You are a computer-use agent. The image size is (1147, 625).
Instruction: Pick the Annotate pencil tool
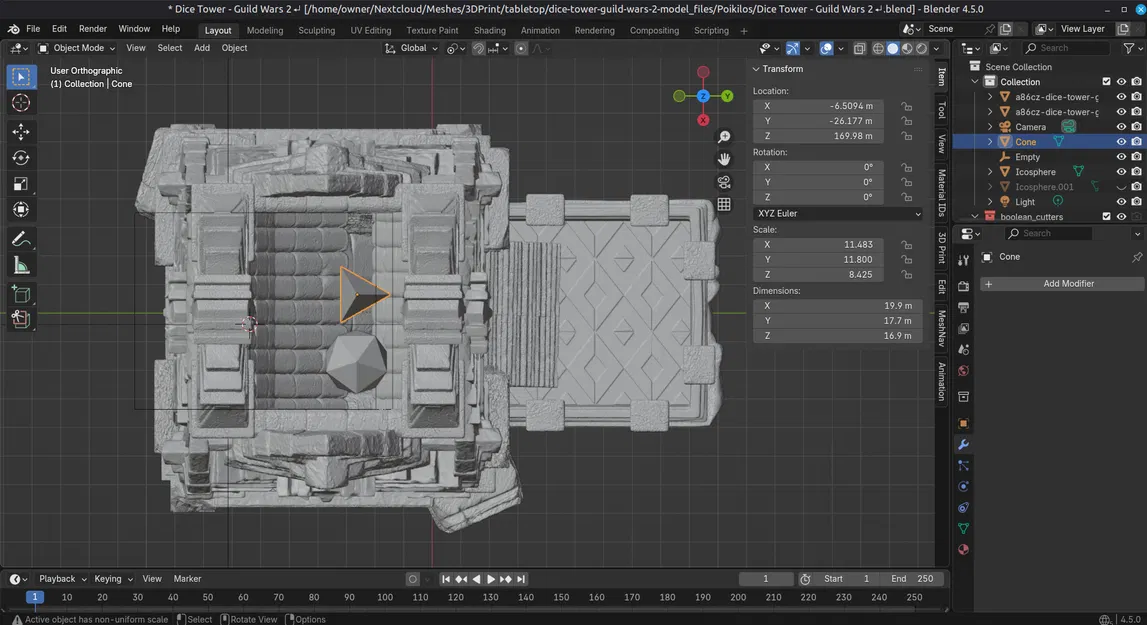[x=20, y=239]
